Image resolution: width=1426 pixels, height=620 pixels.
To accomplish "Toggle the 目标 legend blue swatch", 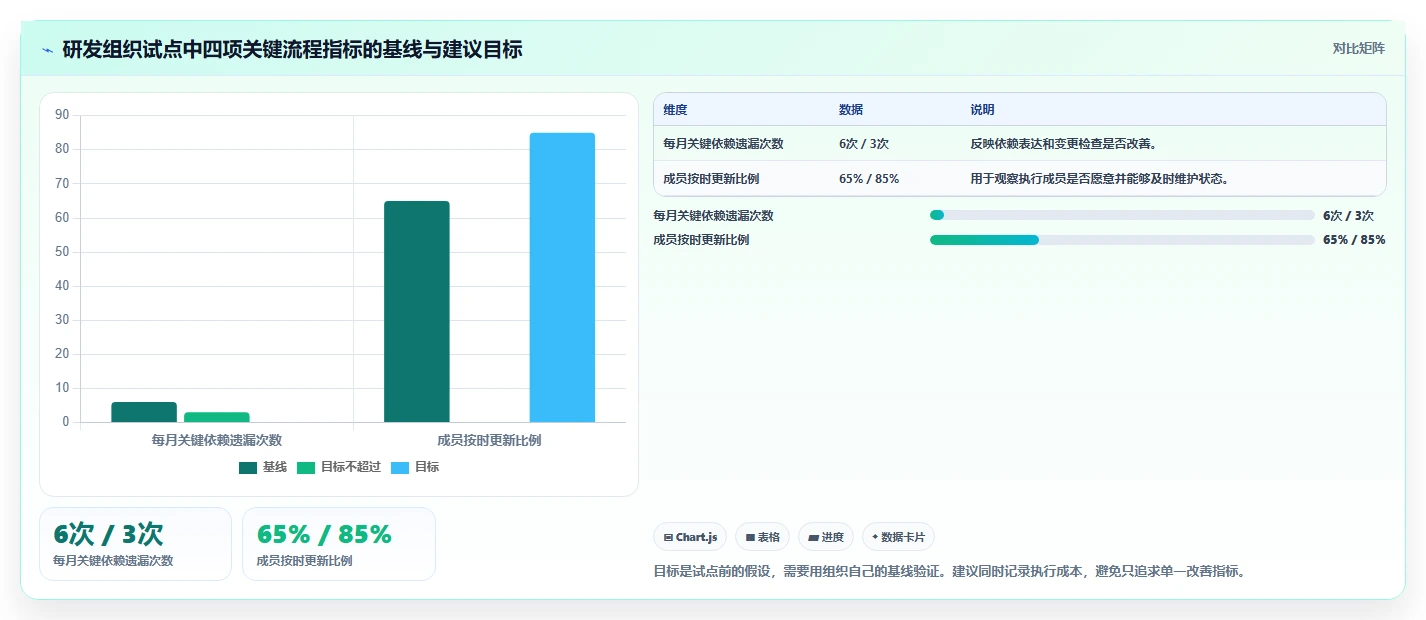I will pyautogui.click(x=400, y=467).
